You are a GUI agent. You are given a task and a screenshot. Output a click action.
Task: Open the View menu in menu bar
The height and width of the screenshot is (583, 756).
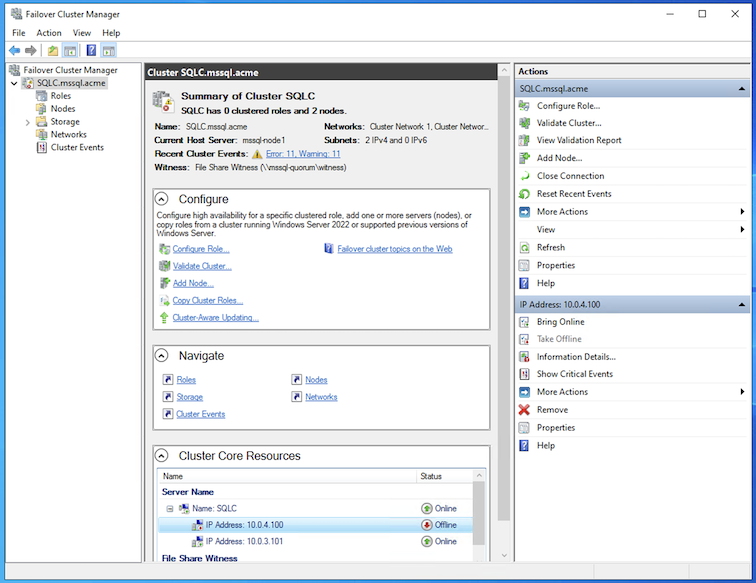[81, 33]
